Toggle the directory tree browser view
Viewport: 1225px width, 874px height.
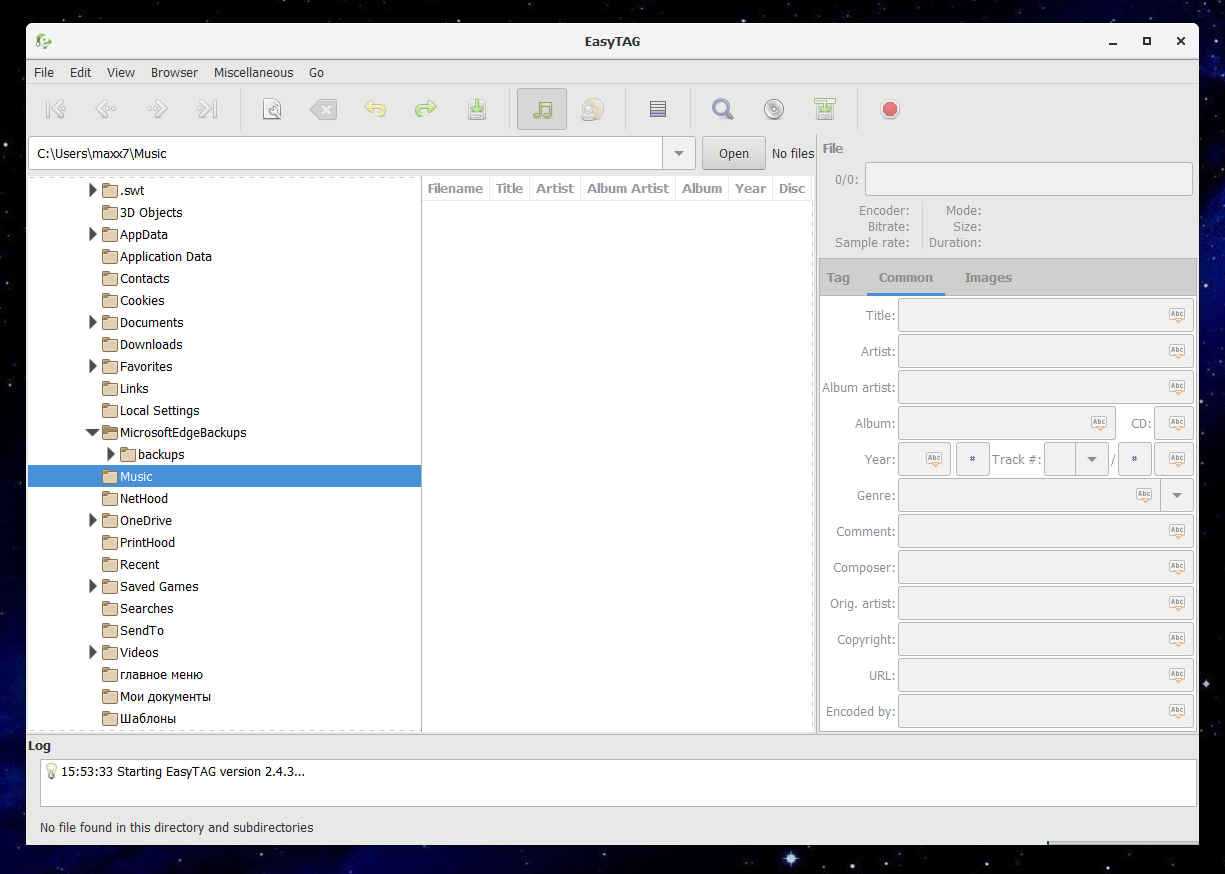[x=542, y=109]
